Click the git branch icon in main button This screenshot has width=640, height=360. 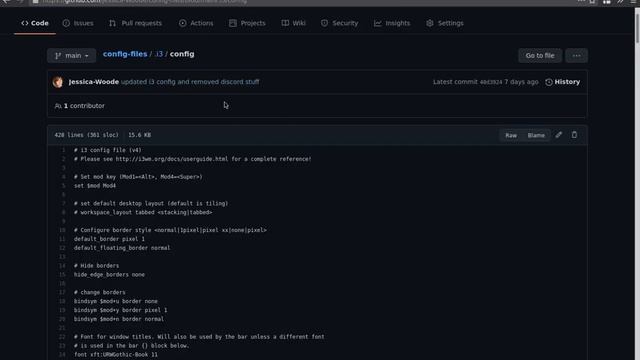(x=58, y=56)
